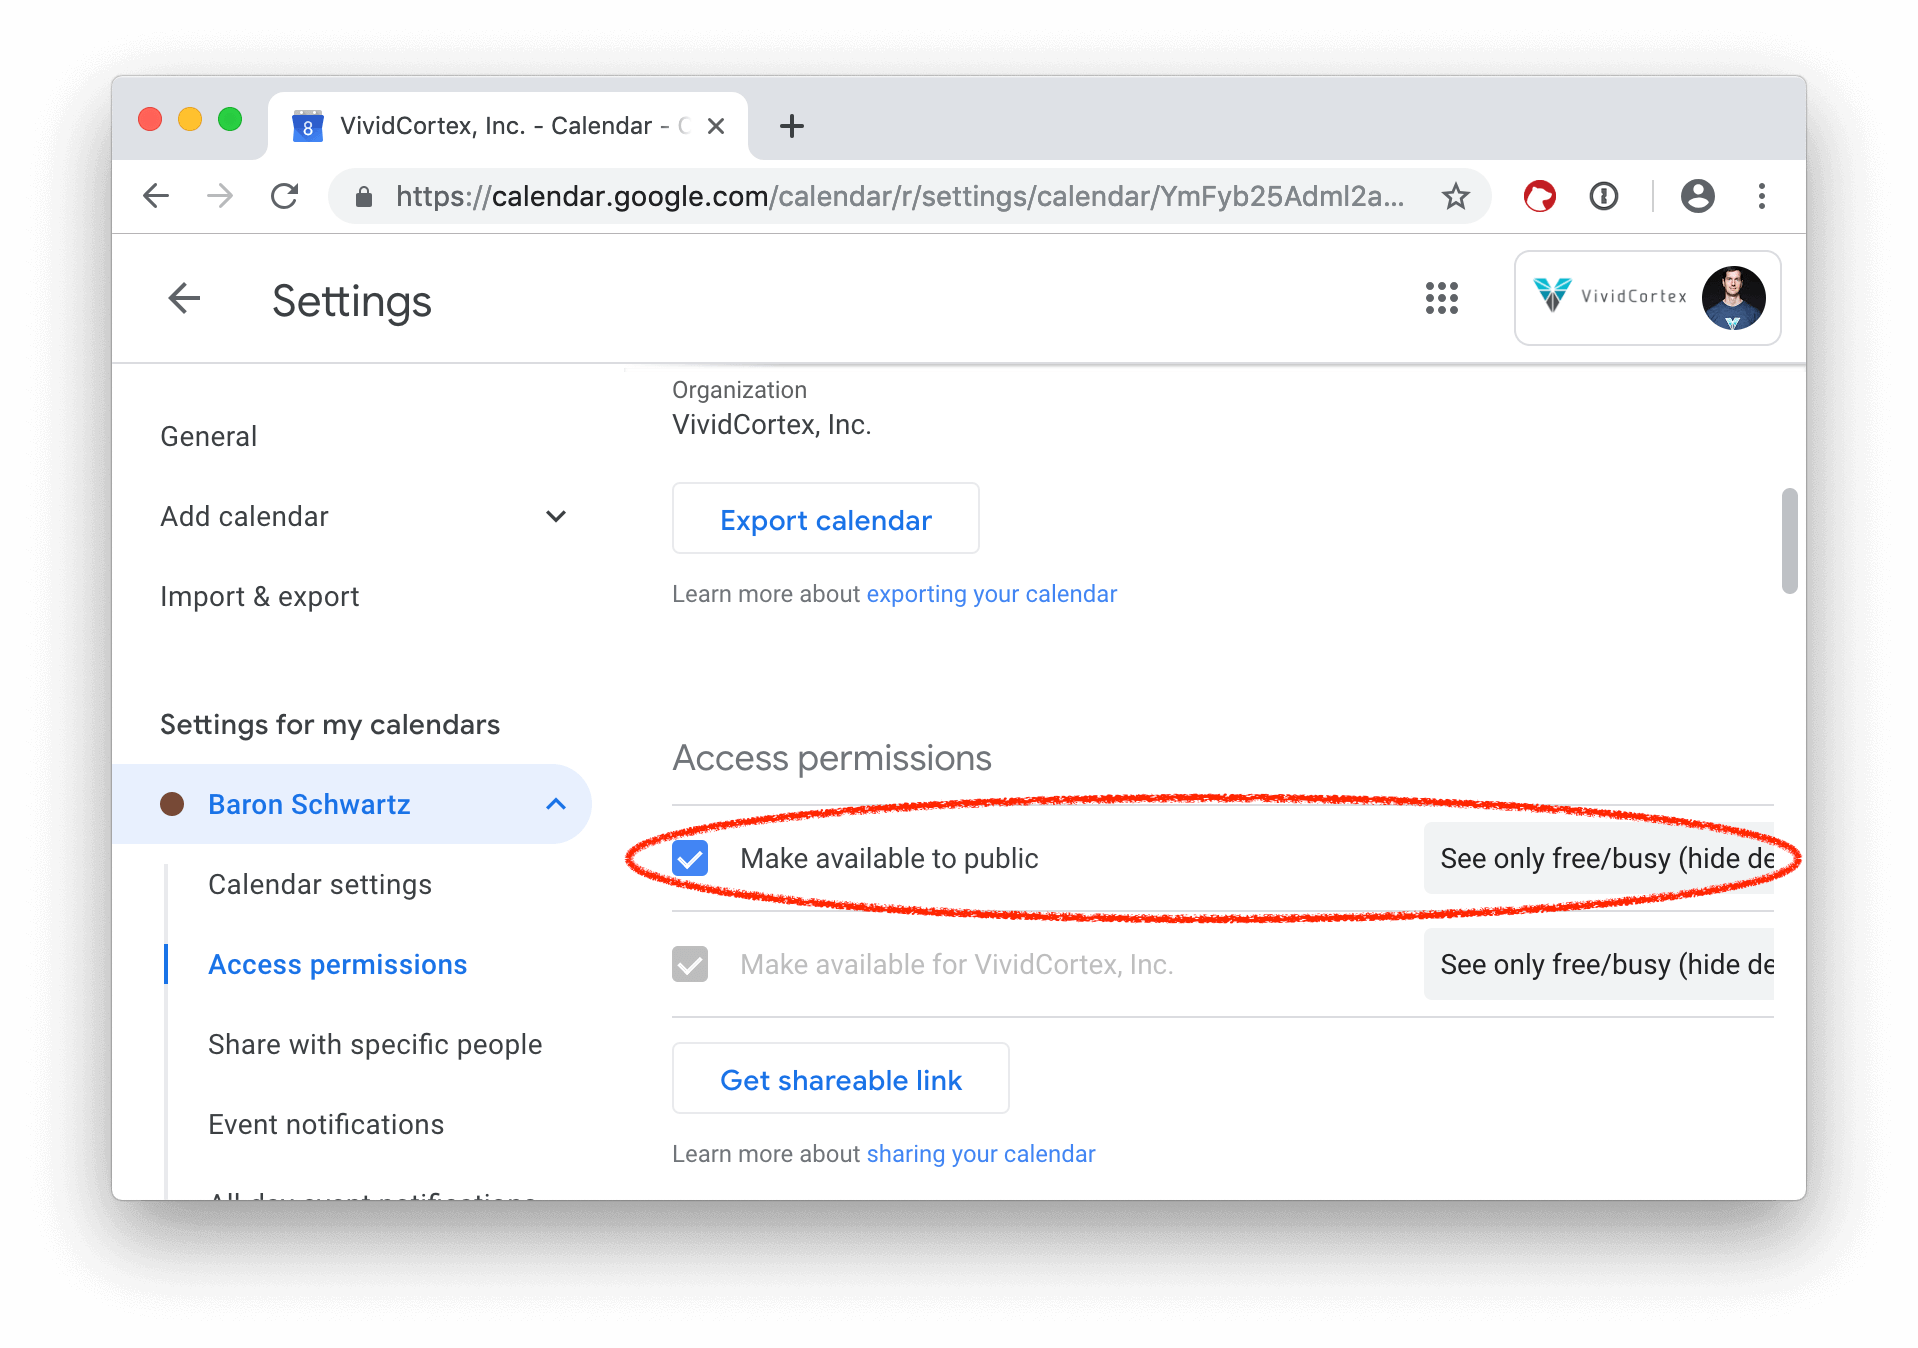Open the General settings menu item

(209, 436)
